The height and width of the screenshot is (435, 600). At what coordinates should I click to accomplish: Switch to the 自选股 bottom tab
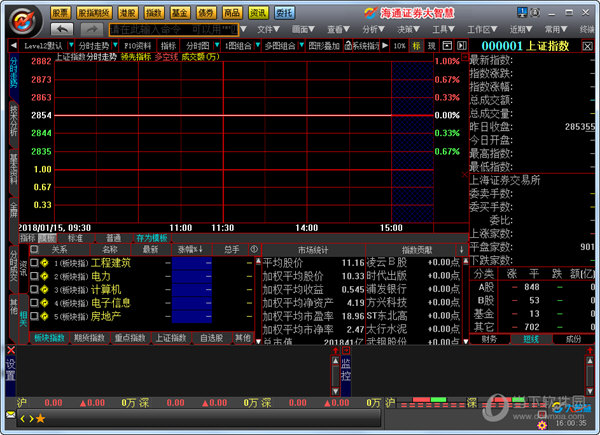pos(211,338)
